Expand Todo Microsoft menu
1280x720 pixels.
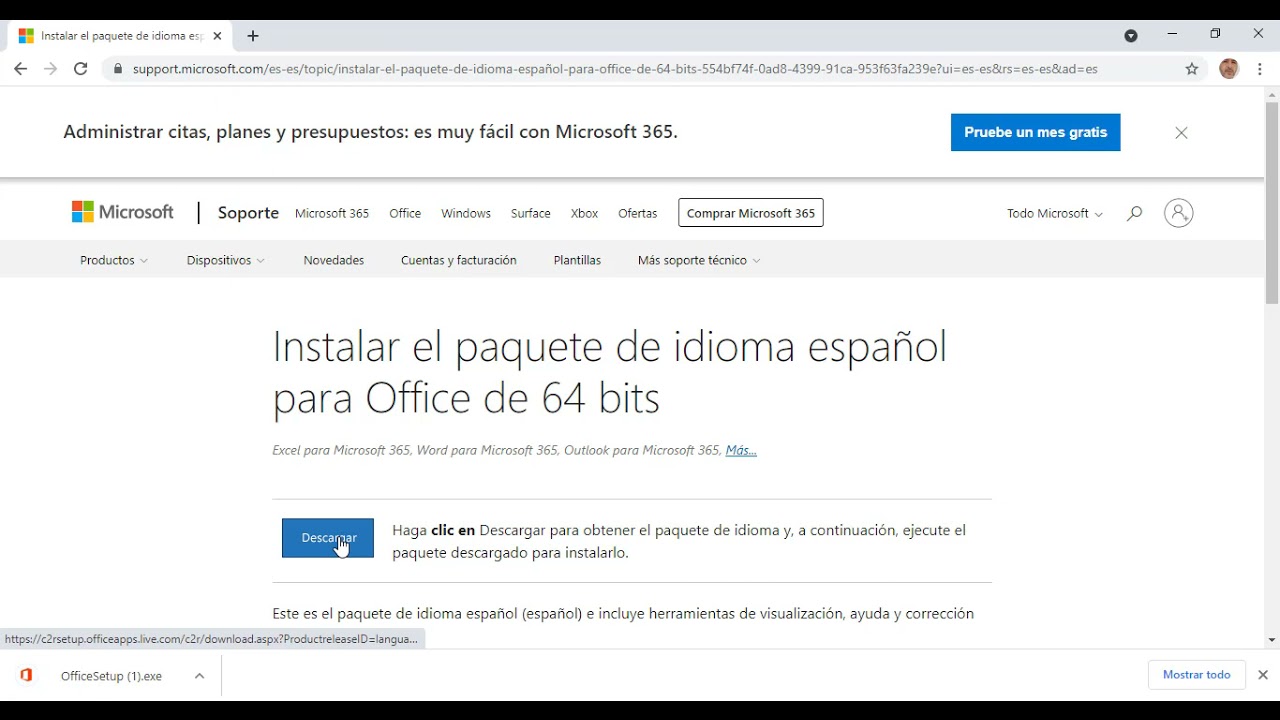tap(1055, 213)
